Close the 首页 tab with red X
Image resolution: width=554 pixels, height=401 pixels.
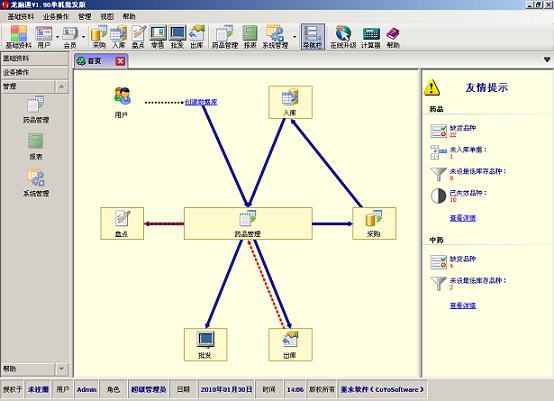(120, 61)
